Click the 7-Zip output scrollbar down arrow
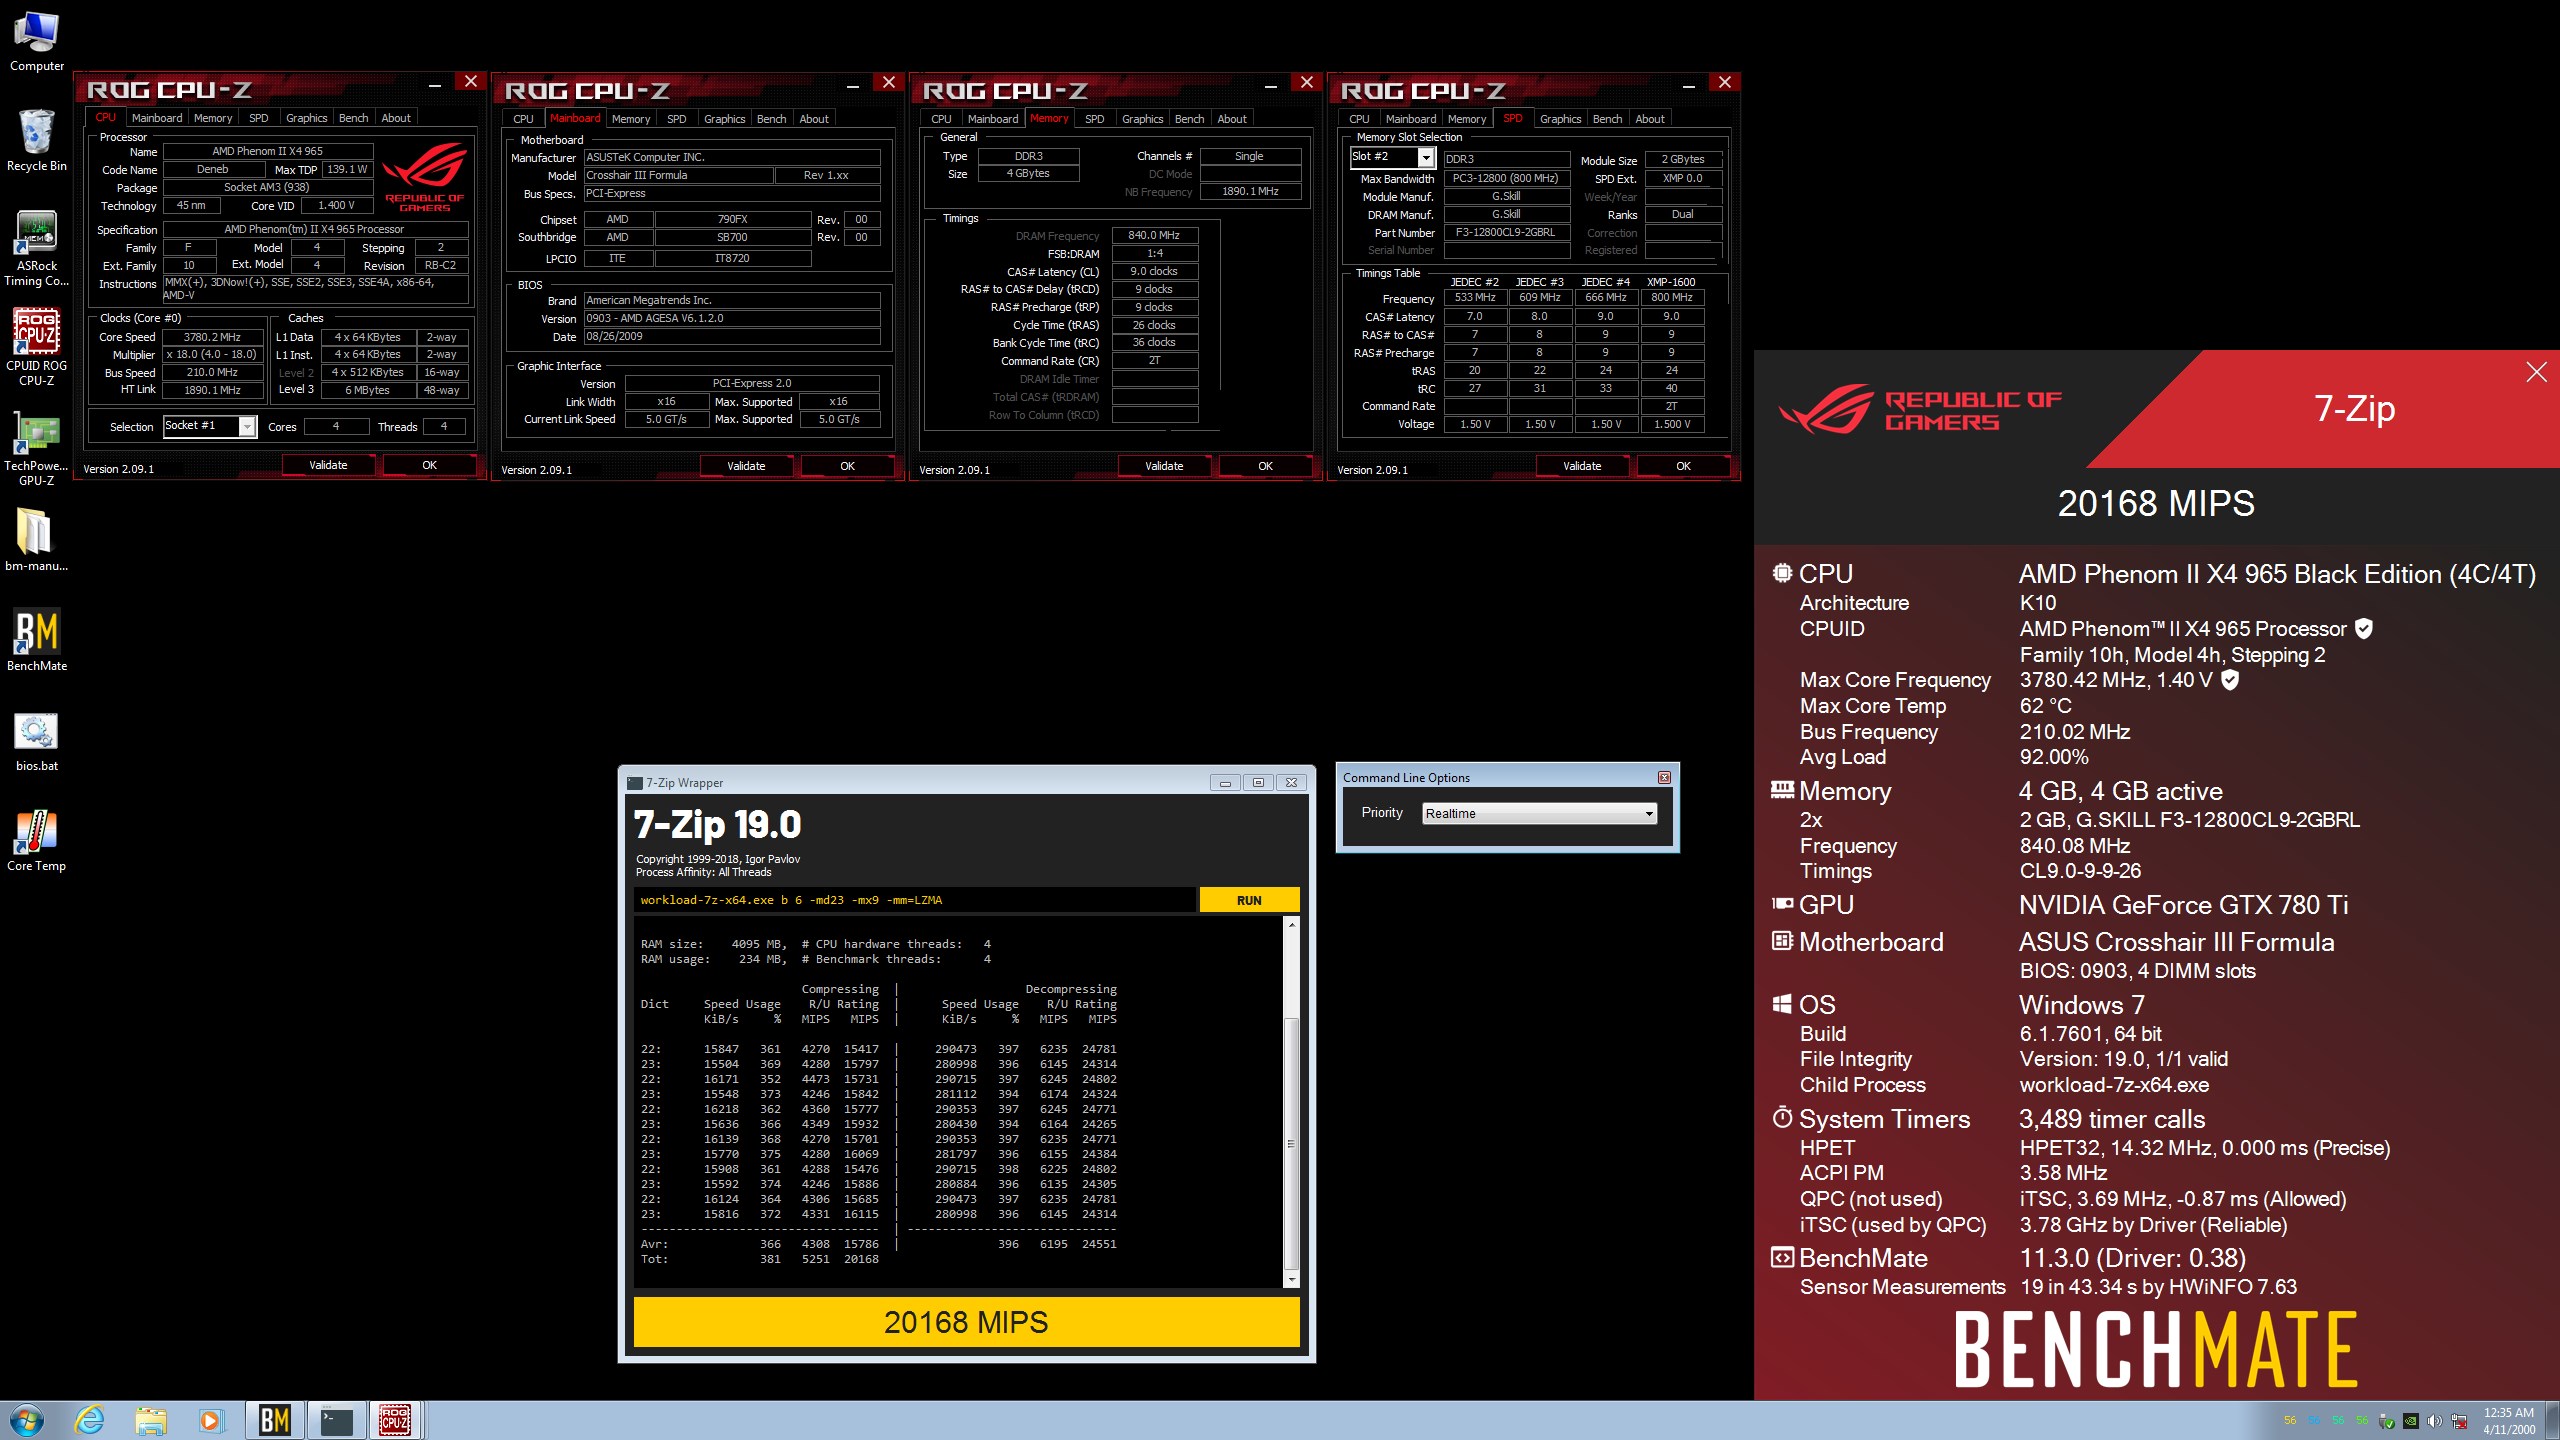Viewport: 2560px width, 1440px height. pos(1291,1279)
